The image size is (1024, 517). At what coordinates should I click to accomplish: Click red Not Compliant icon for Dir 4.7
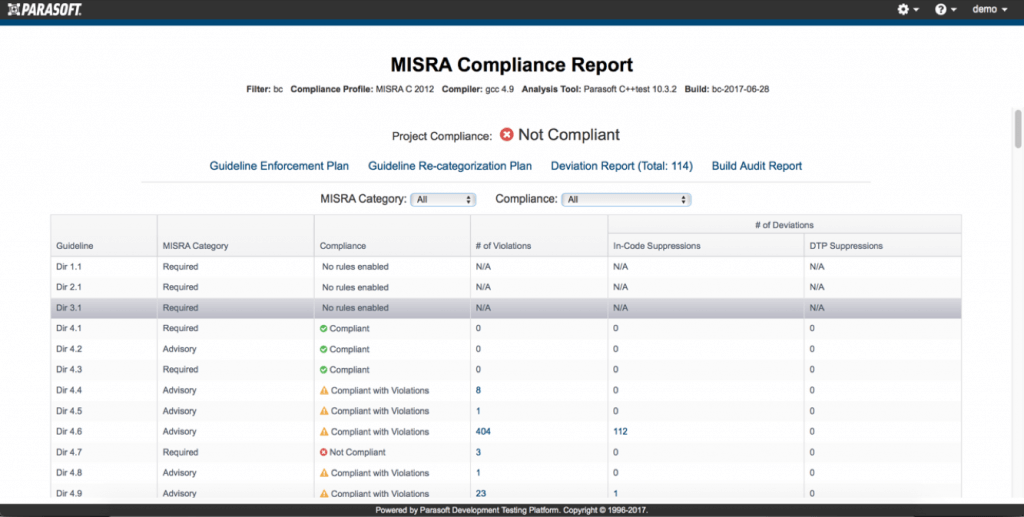coord(324,453)
